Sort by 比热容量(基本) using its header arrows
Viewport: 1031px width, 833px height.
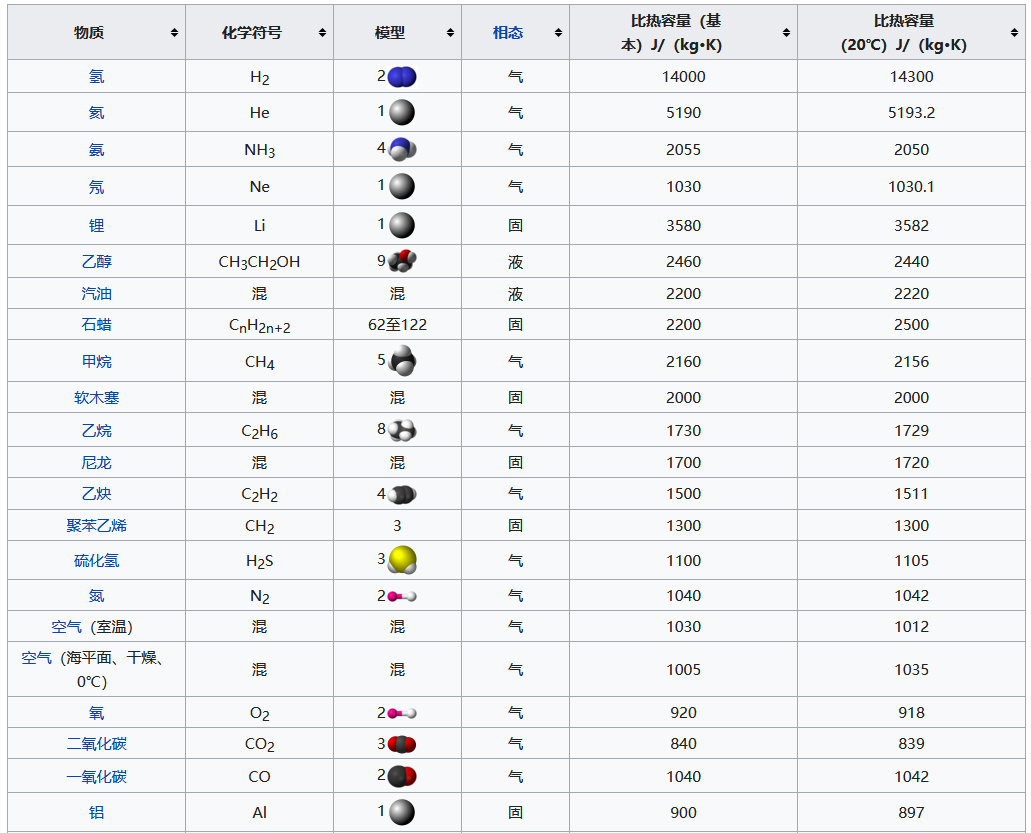786,32
